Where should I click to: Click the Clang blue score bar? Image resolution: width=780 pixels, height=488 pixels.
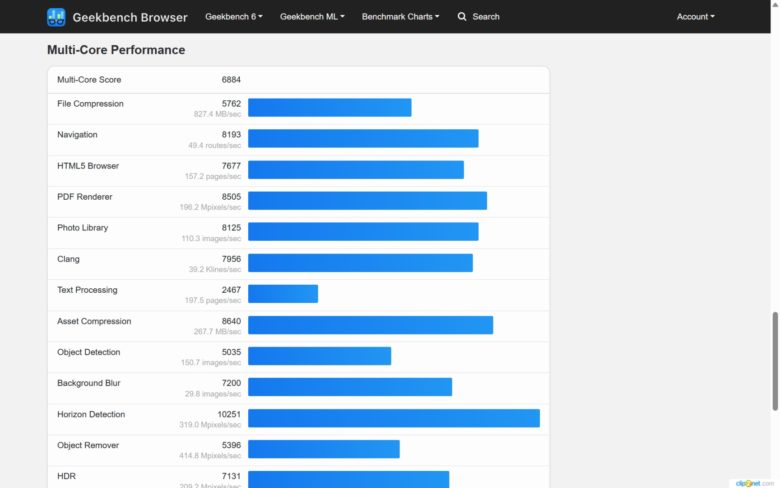coord(361,263)
